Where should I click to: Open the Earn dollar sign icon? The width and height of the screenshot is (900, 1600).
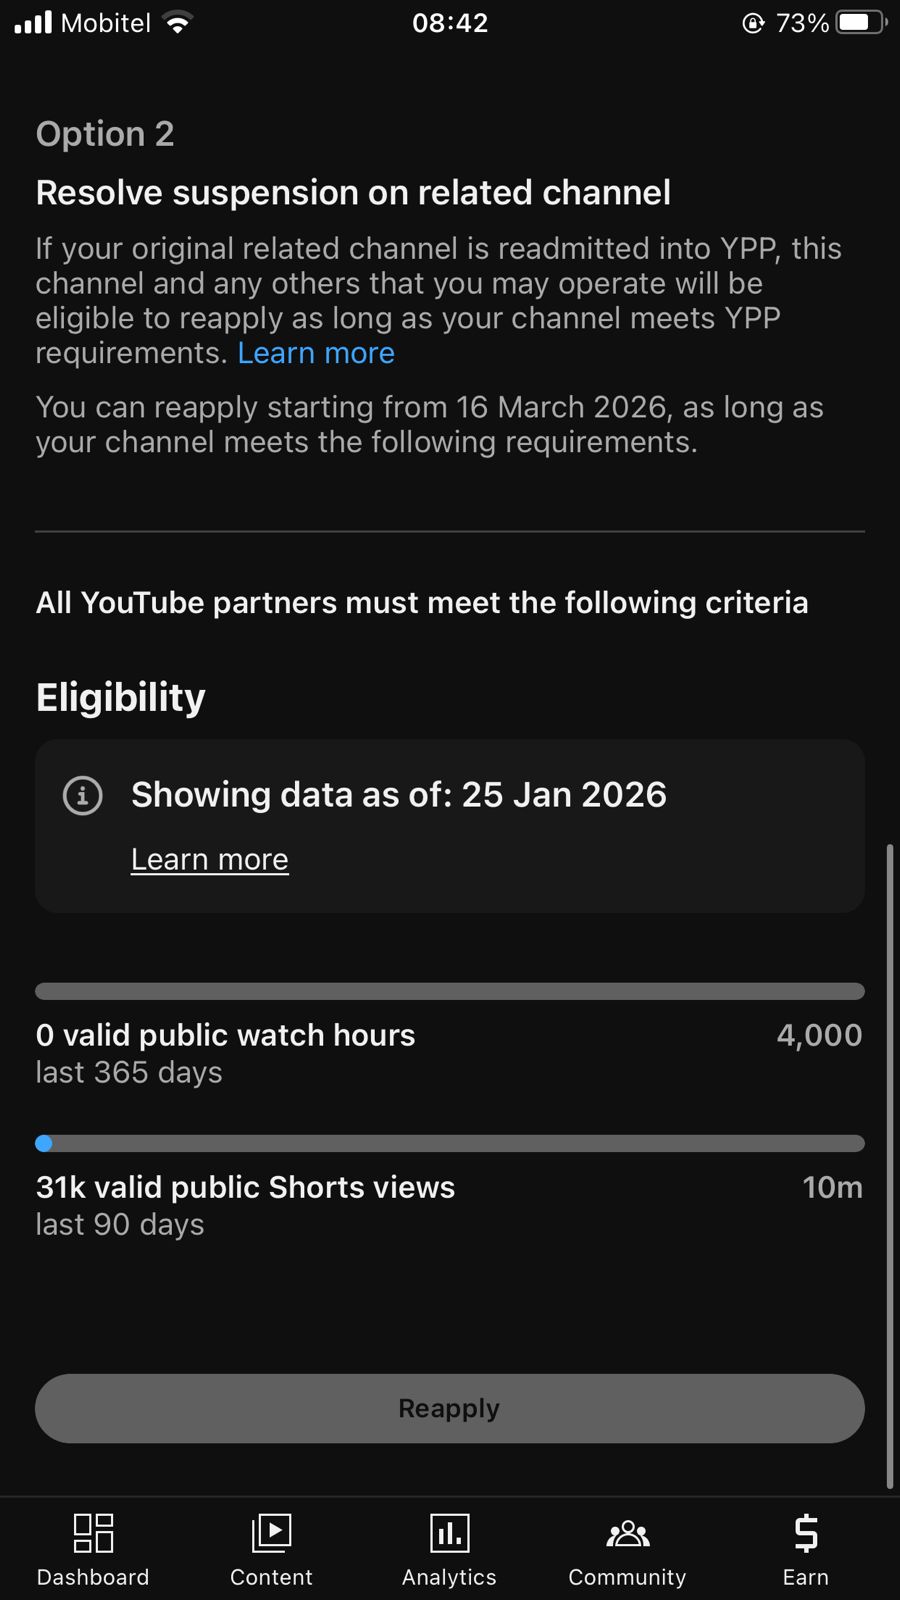805,1532
